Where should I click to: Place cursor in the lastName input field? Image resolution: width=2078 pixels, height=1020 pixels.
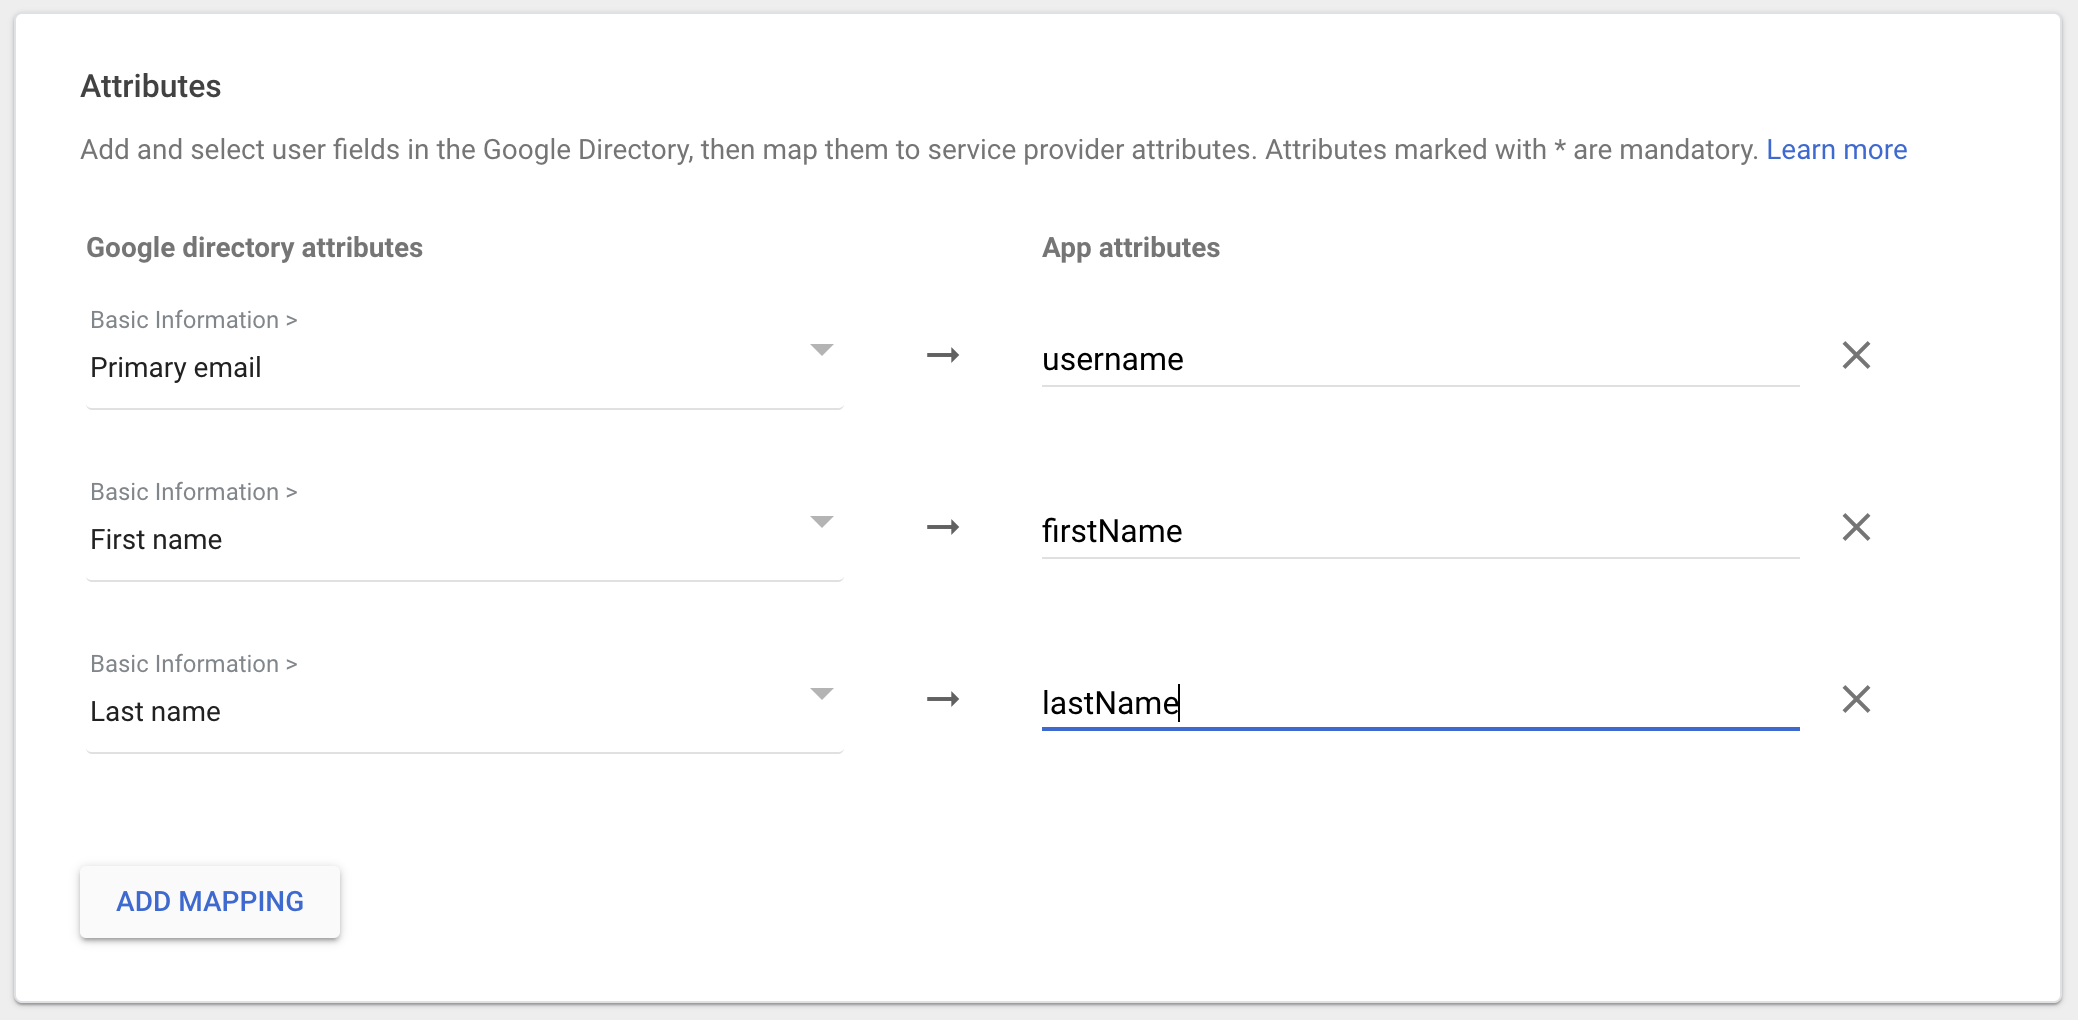[1420, 703]
